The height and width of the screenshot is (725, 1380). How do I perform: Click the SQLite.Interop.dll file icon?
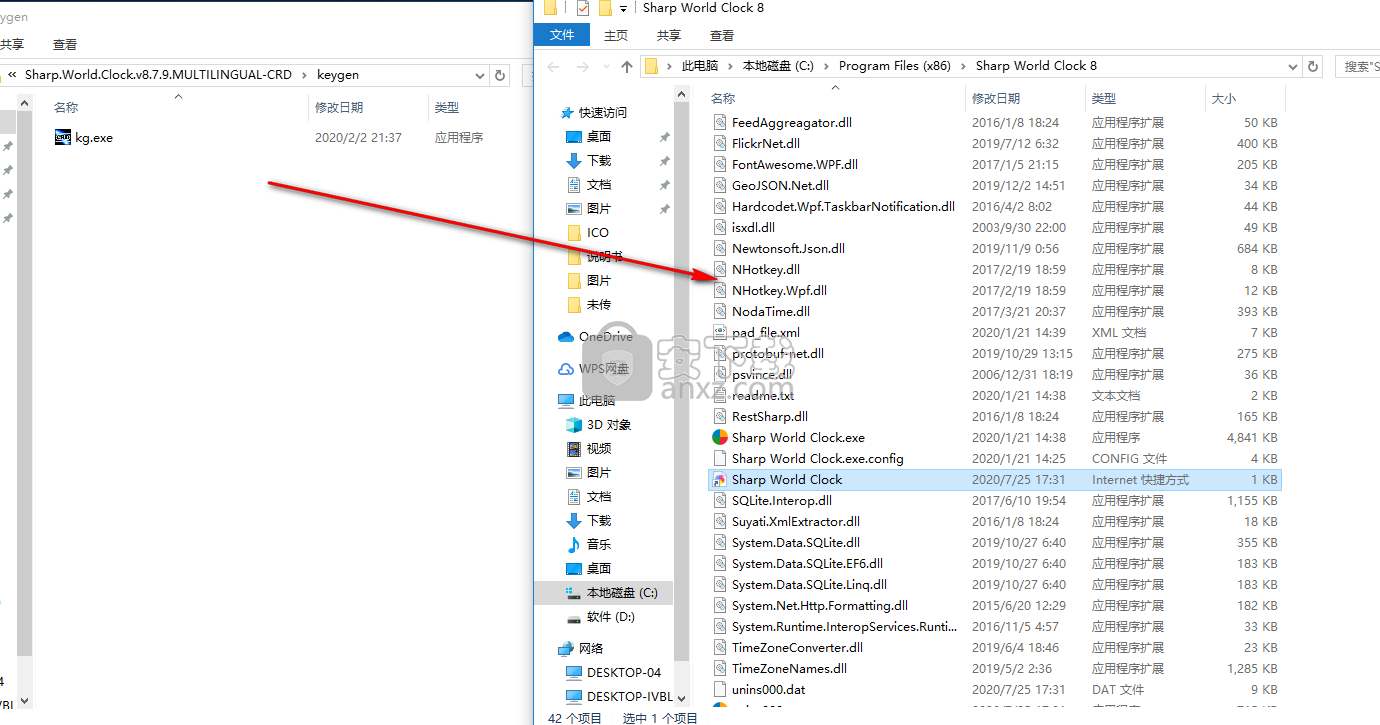click(719, 501)
